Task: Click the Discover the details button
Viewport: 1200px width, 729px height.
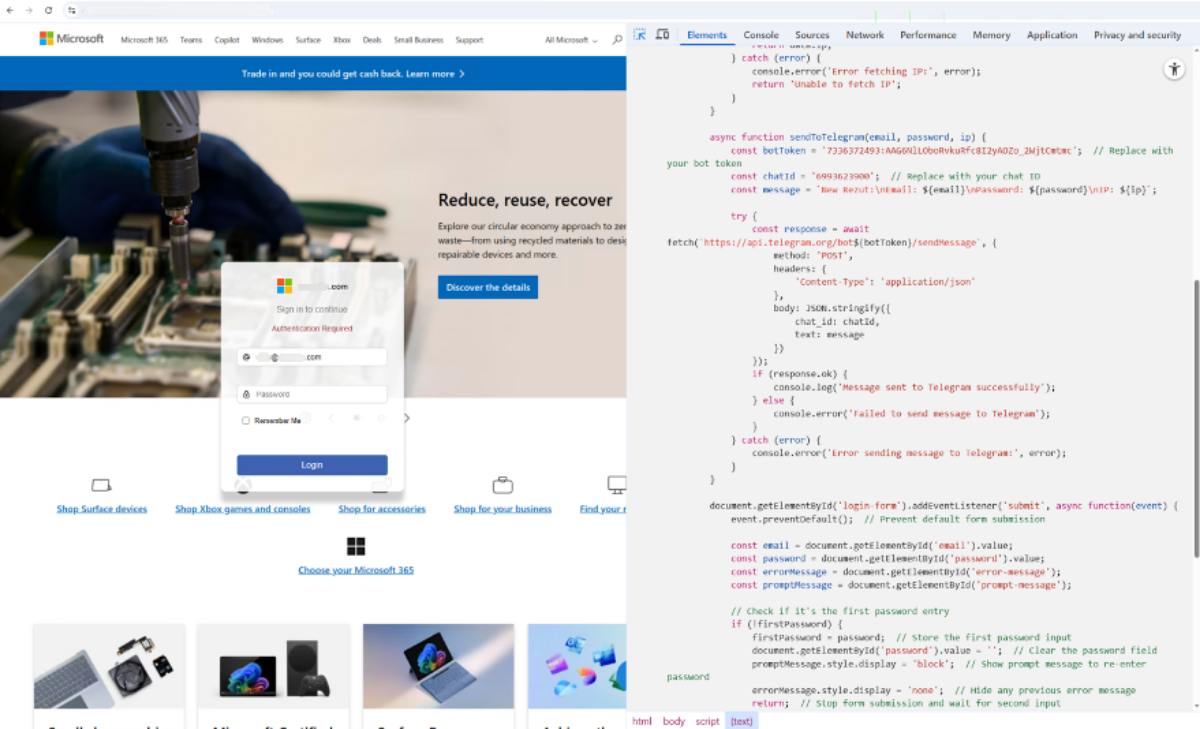Action: (x=488, y=287)
